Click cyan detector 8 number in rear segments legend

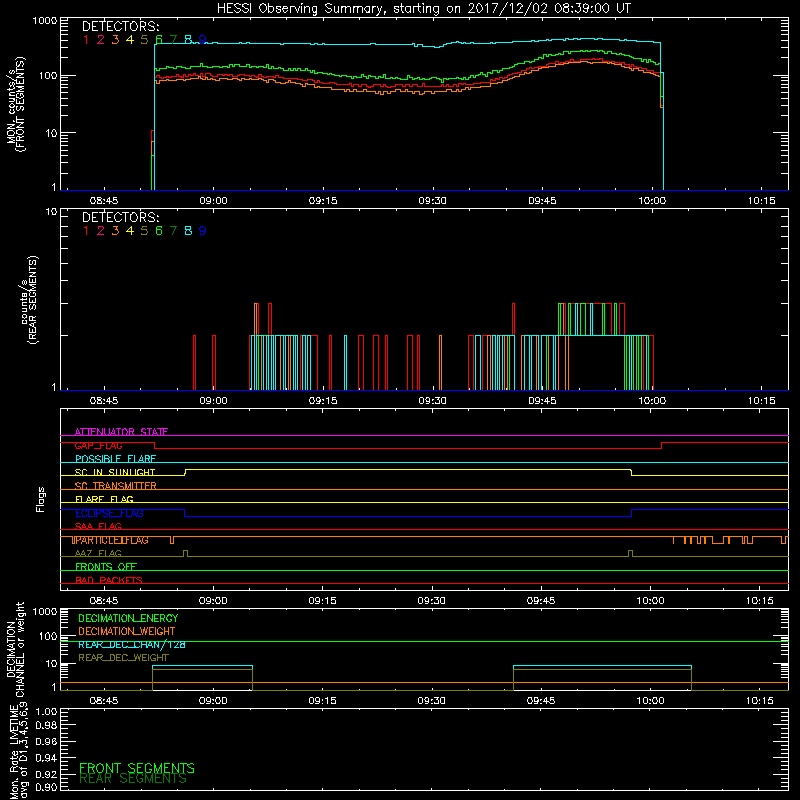coord(188,231)
